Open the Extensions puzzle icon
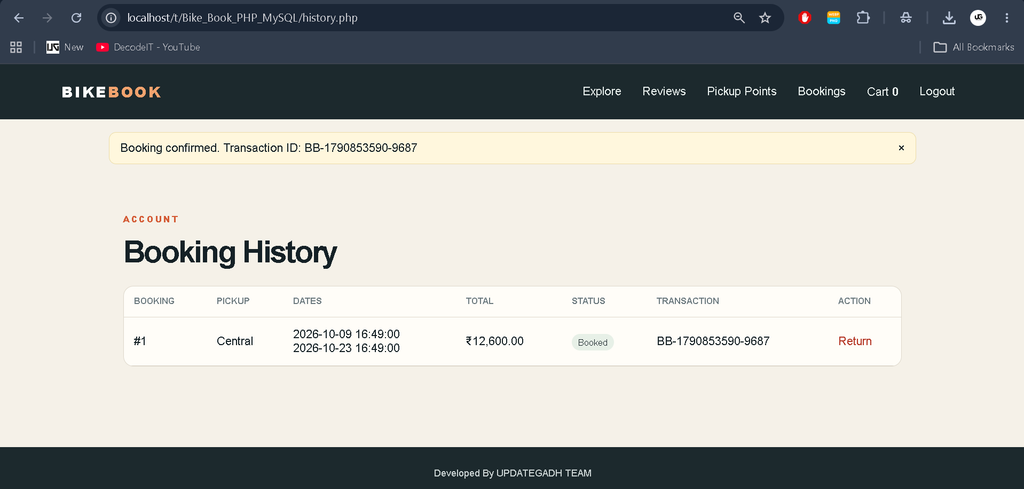 863,18
